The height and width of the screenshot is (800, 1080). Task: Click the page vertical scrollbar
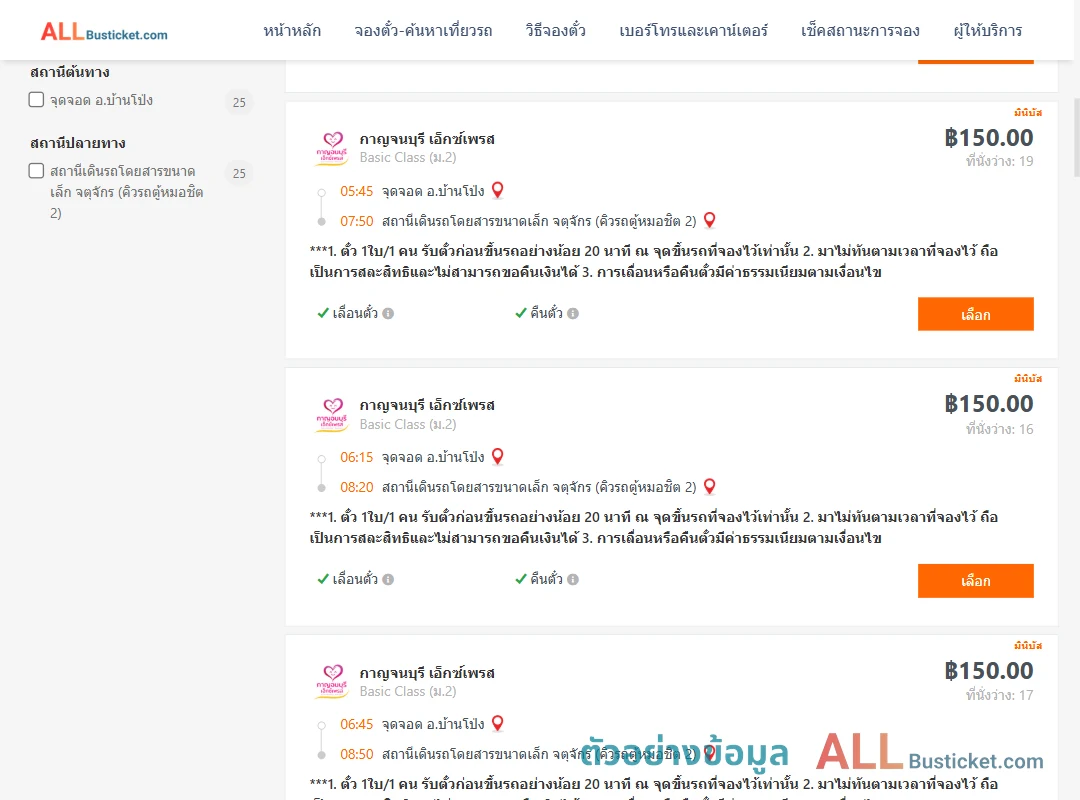click(x=1077, y=138)
